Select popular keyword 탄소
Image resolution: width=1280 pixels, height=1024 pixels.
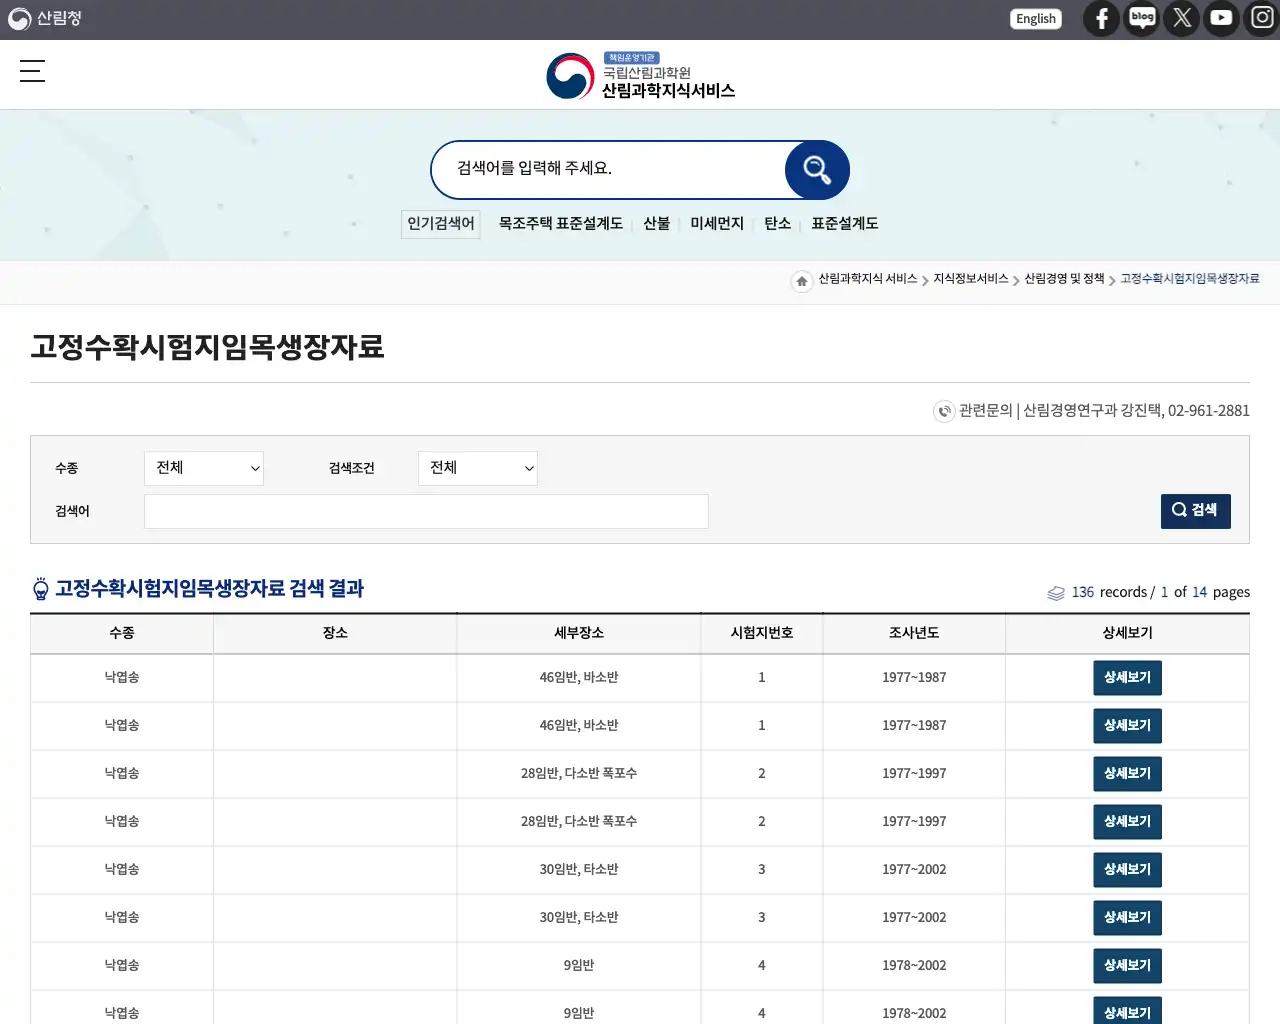pos(778,223)
